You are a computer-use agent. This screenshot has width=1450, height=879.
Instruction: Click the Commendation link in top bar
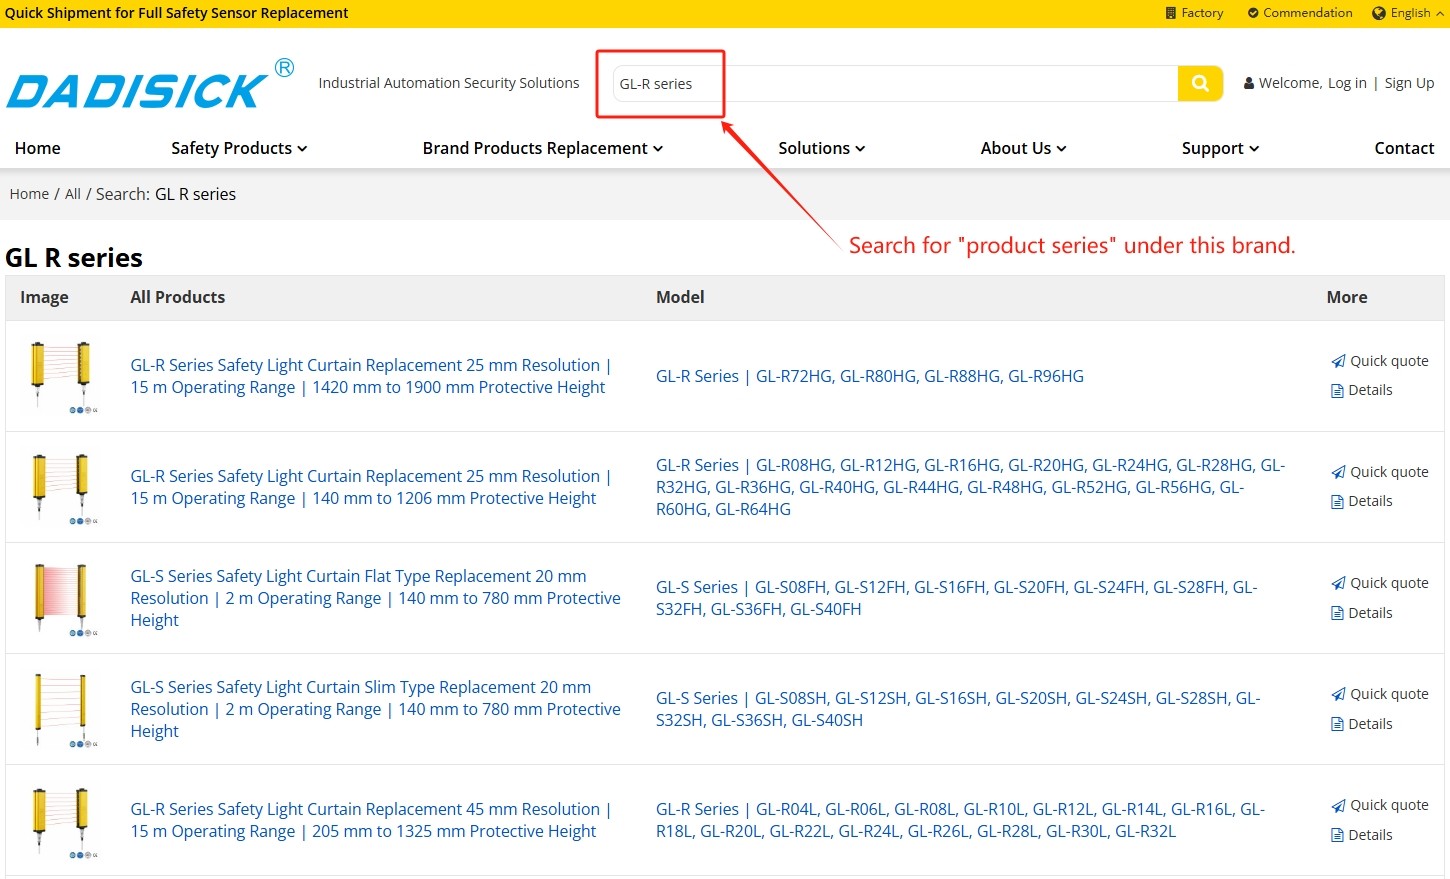click(1307, 13)
